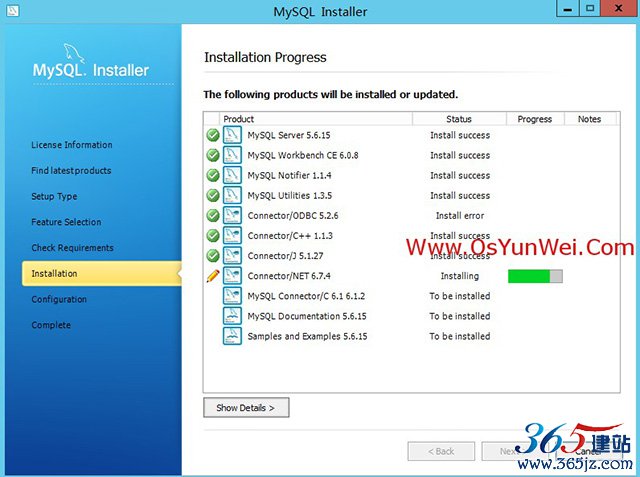Click green checkmark beside MySQL Server 5.6.15

click(213, 135)
